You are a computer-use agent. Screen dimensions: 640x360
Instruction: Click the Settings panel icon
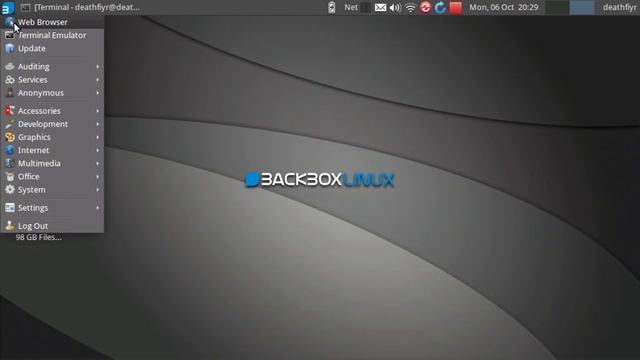(x=10, y=208)
